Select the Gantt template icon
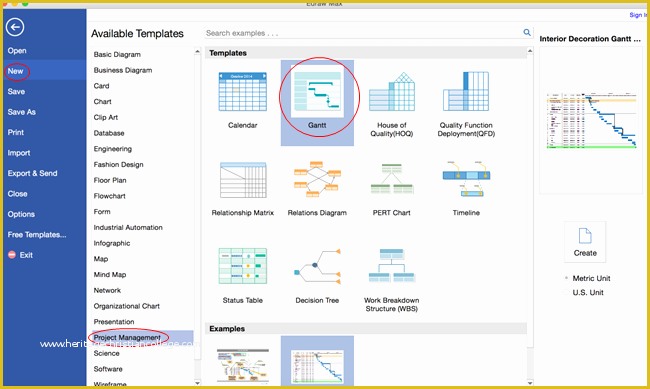 coord(317,91)
